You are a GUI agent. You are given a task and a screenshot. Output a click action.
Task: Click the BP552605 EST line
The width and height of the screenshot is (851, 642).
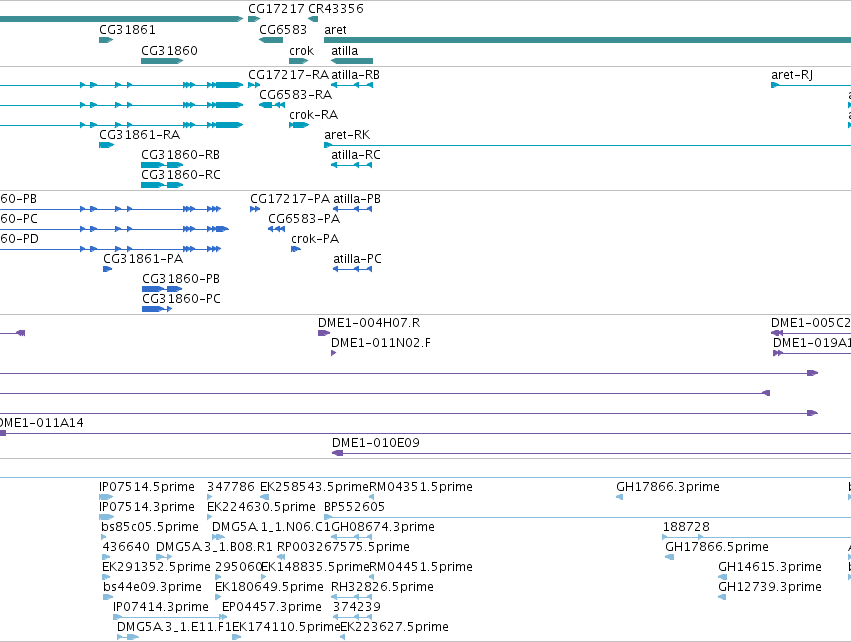(x=587, y=517)
